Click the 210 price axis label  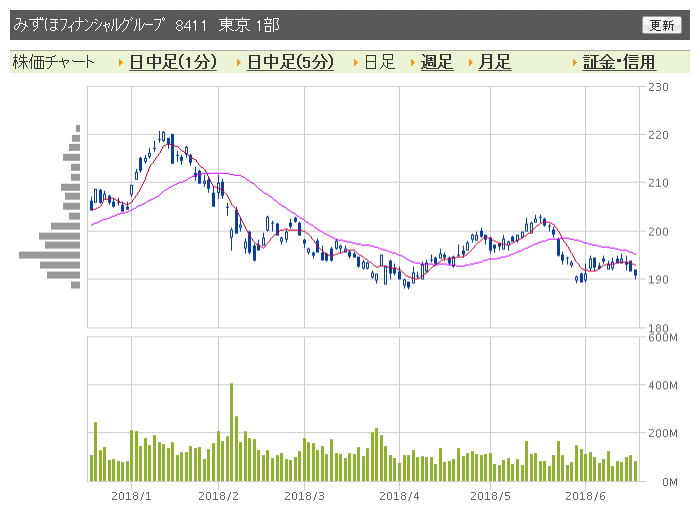tap(658, 183)
